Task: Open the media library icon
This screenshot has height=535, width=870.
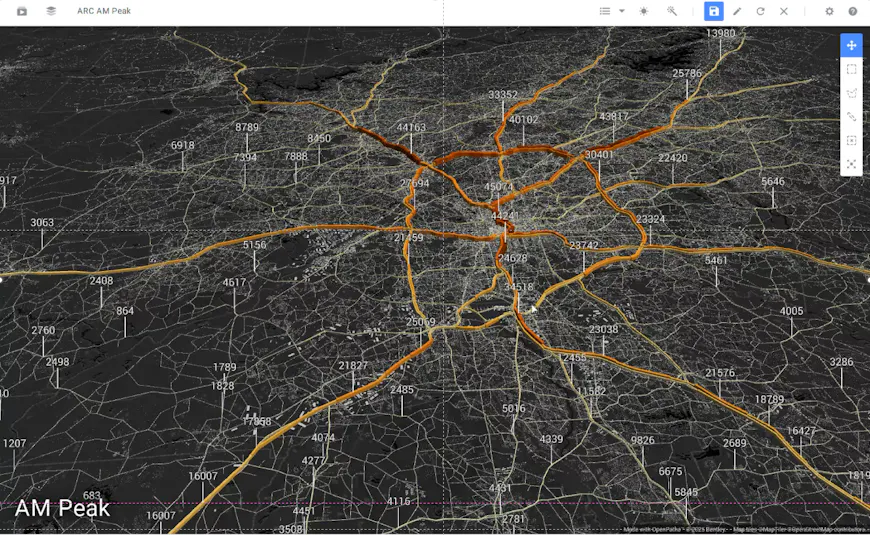Action: click(22, 11)
